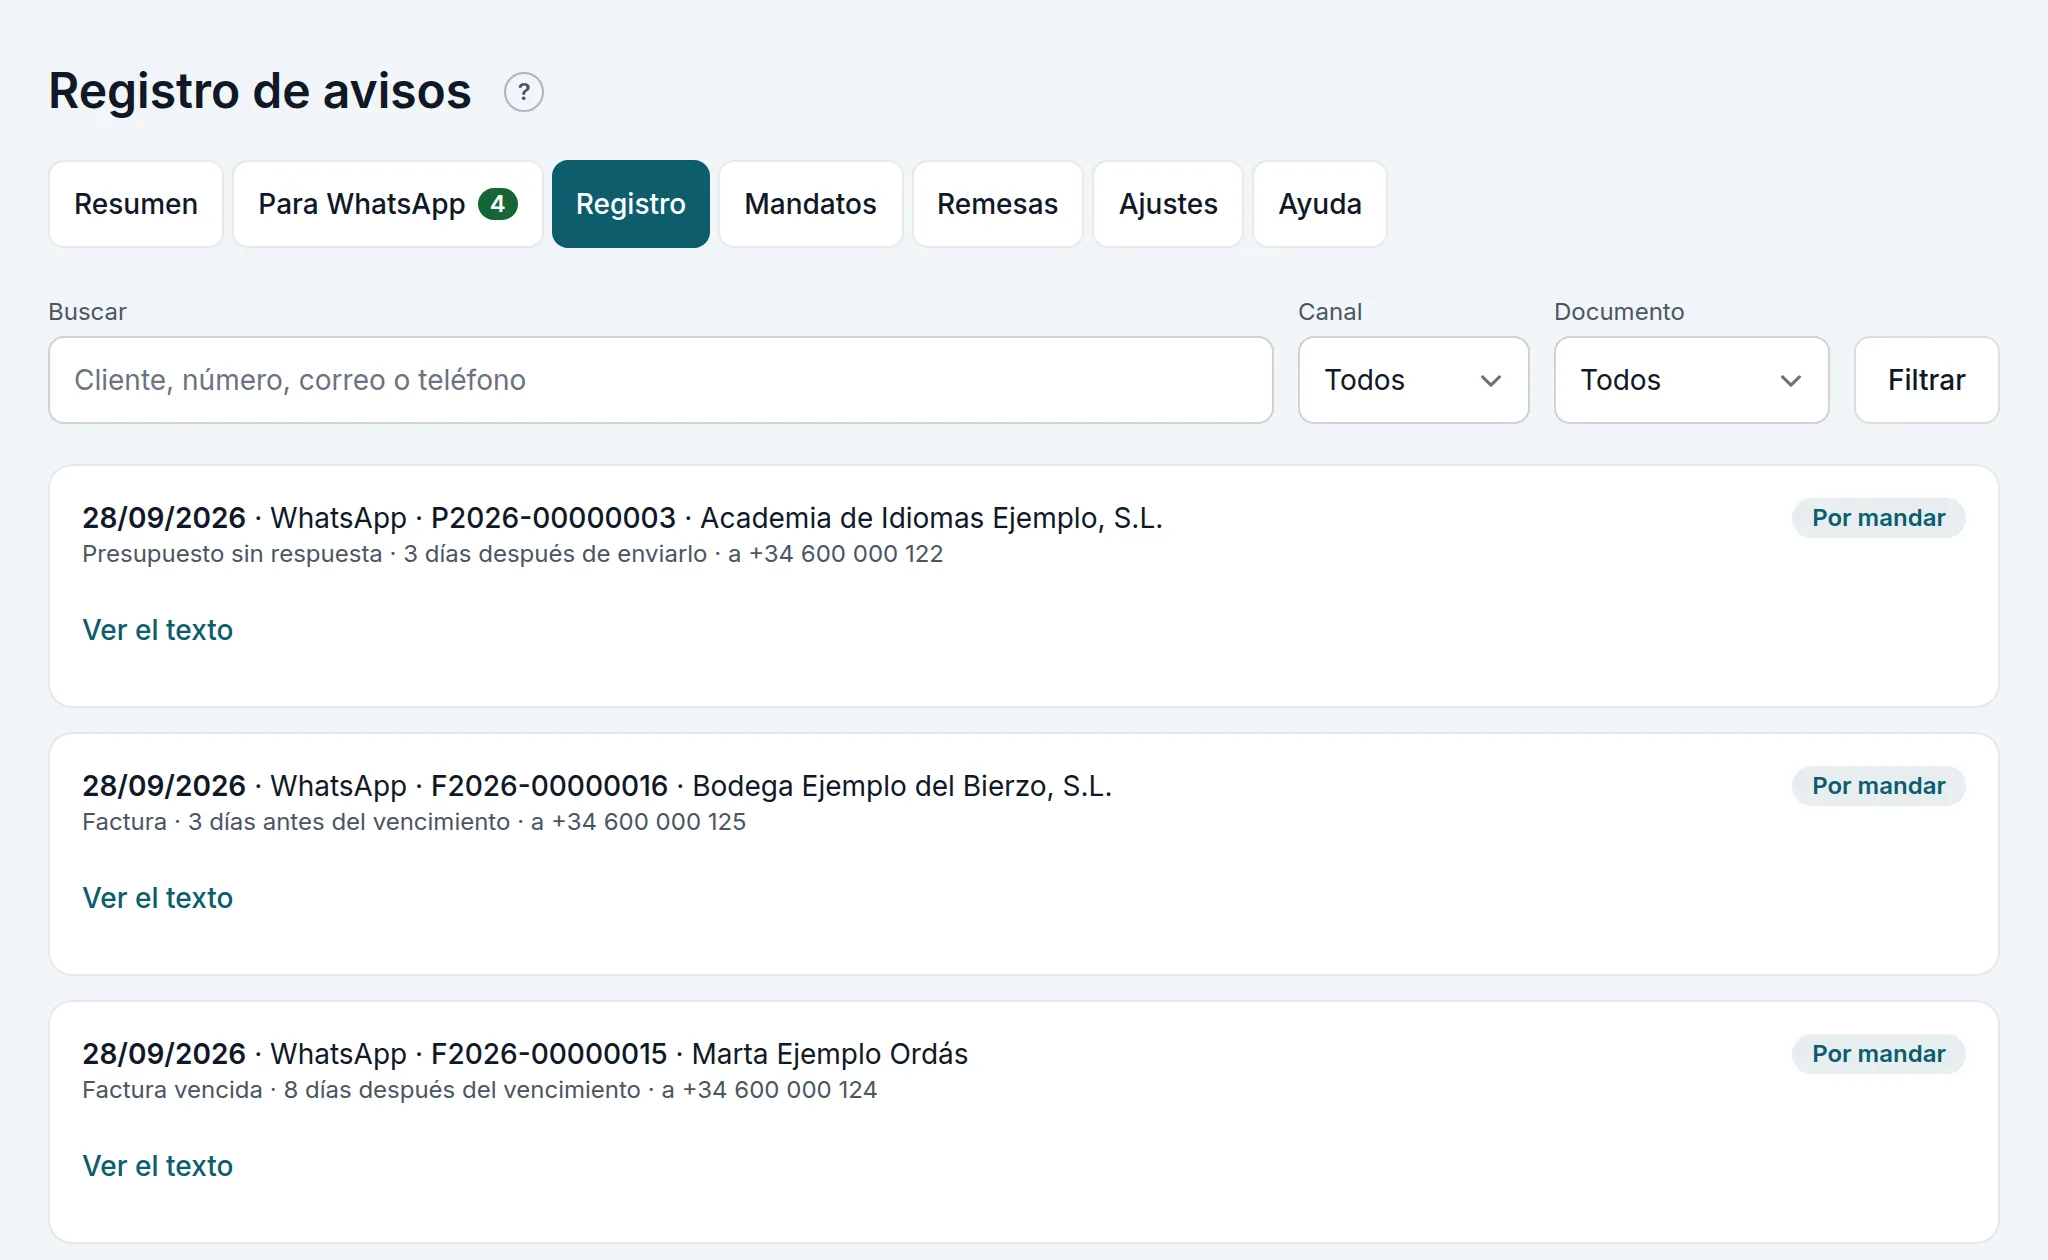Screen dimensions: 2048x1260
Task: View text for Bodega Ejemplo del Bierzo notice
Action: pos(158,898)
